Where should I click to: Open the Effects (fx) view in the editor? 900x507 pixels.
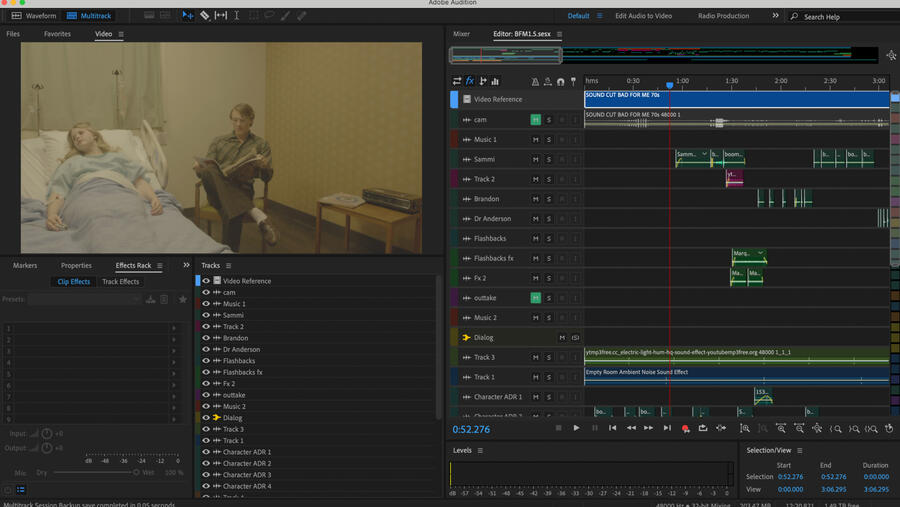coord(470,81)
